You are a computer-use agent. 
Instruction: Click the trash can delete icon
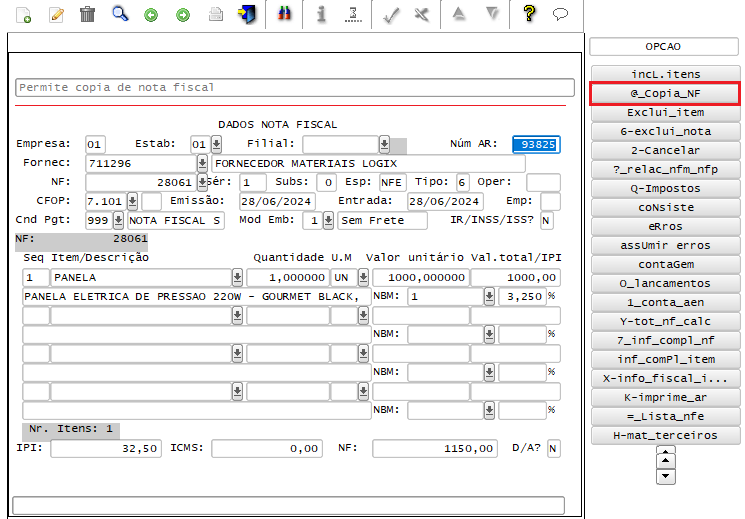tap(87, 14)
